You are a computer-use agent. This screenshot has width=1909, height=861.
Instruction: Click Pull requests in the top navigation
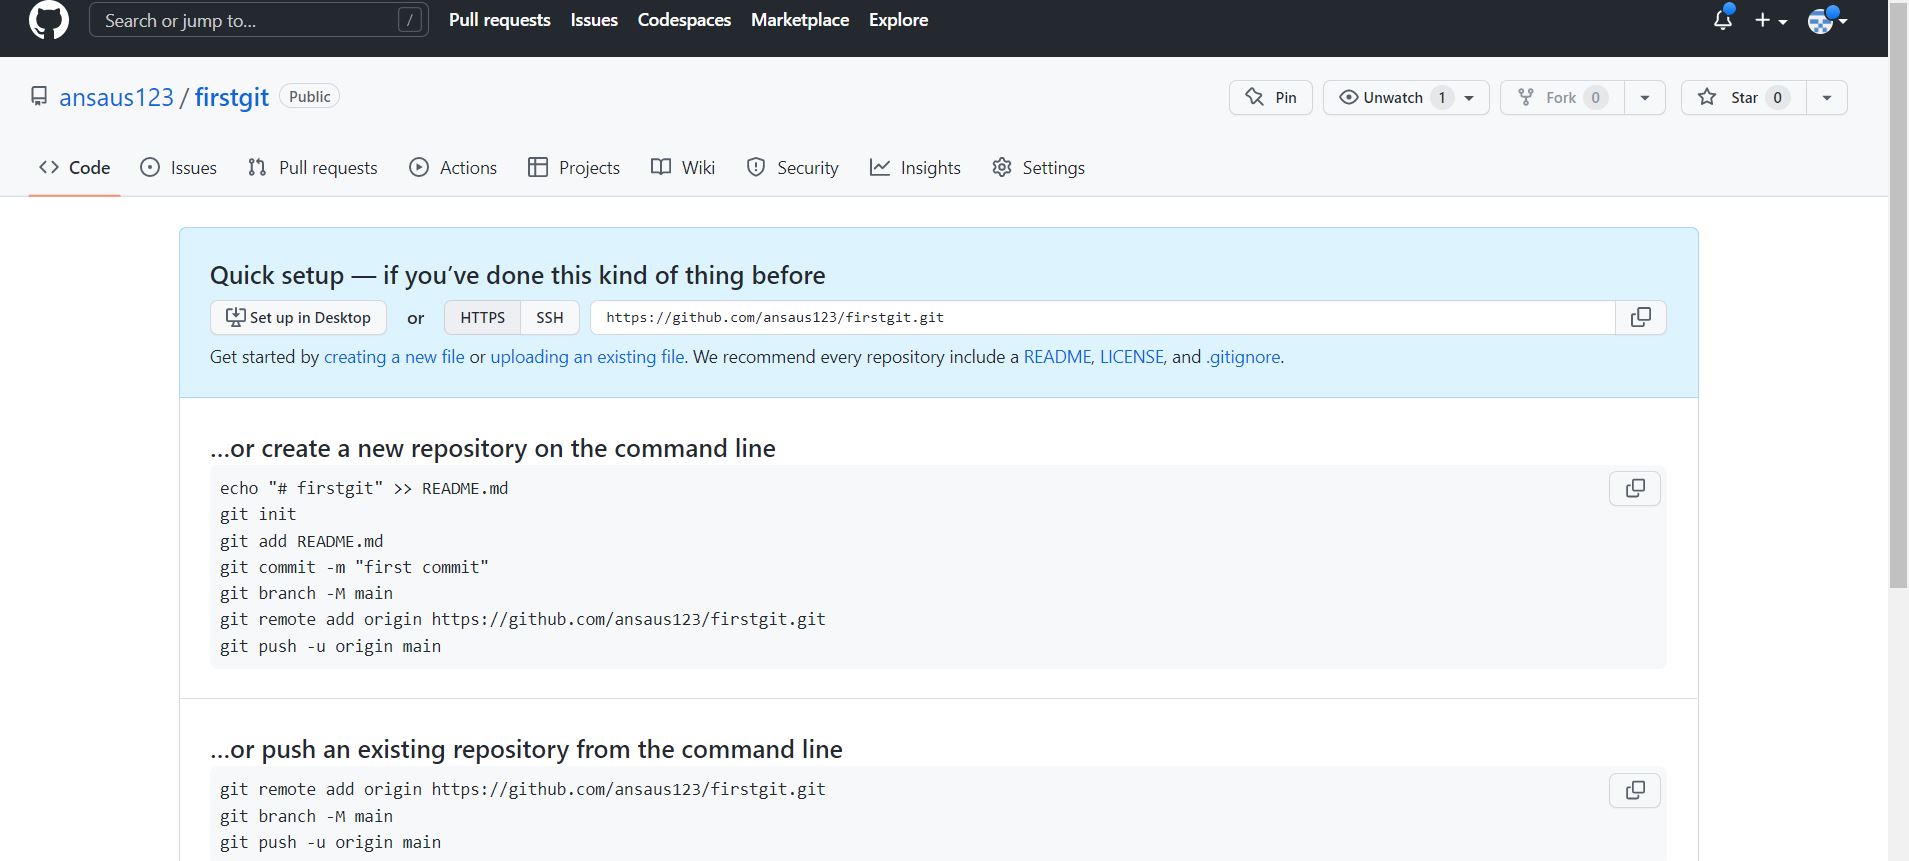coord(500,20)
